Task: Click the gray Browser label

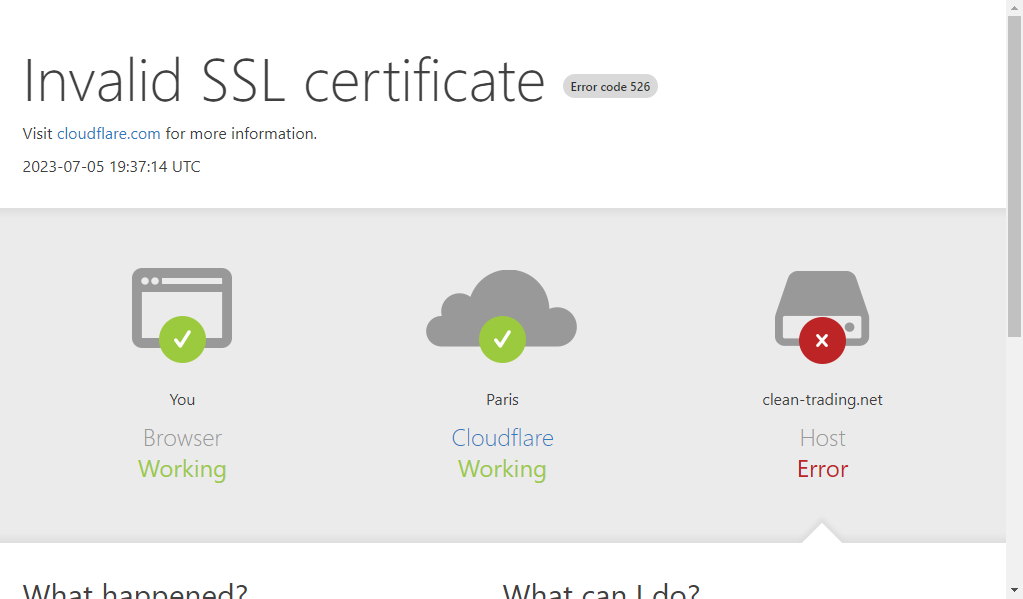Action: click(x=182, y=438)
